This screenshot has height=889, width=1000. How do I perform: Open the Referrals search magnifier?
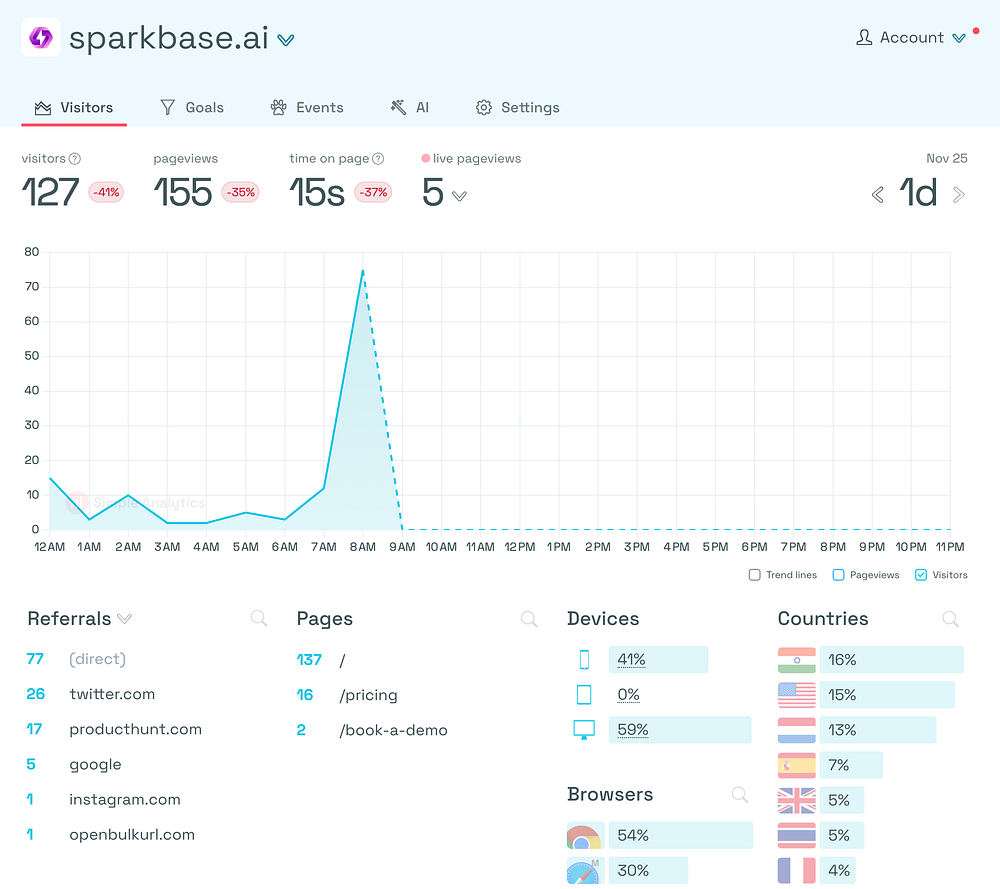[x=258, y=618]
